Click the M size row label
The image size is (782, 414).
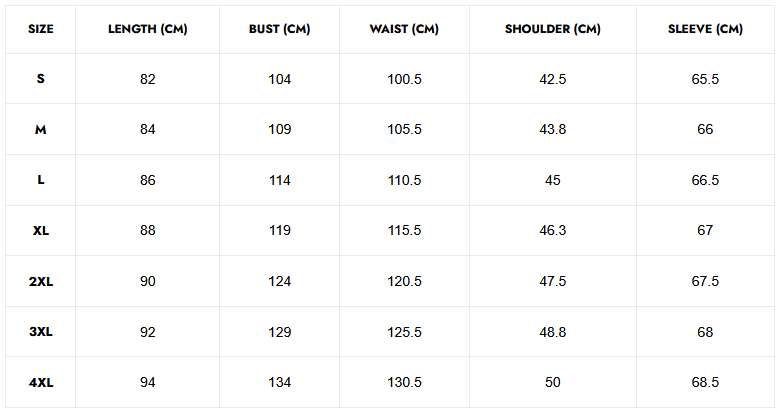pyautogui.click(x=41, y=130)
